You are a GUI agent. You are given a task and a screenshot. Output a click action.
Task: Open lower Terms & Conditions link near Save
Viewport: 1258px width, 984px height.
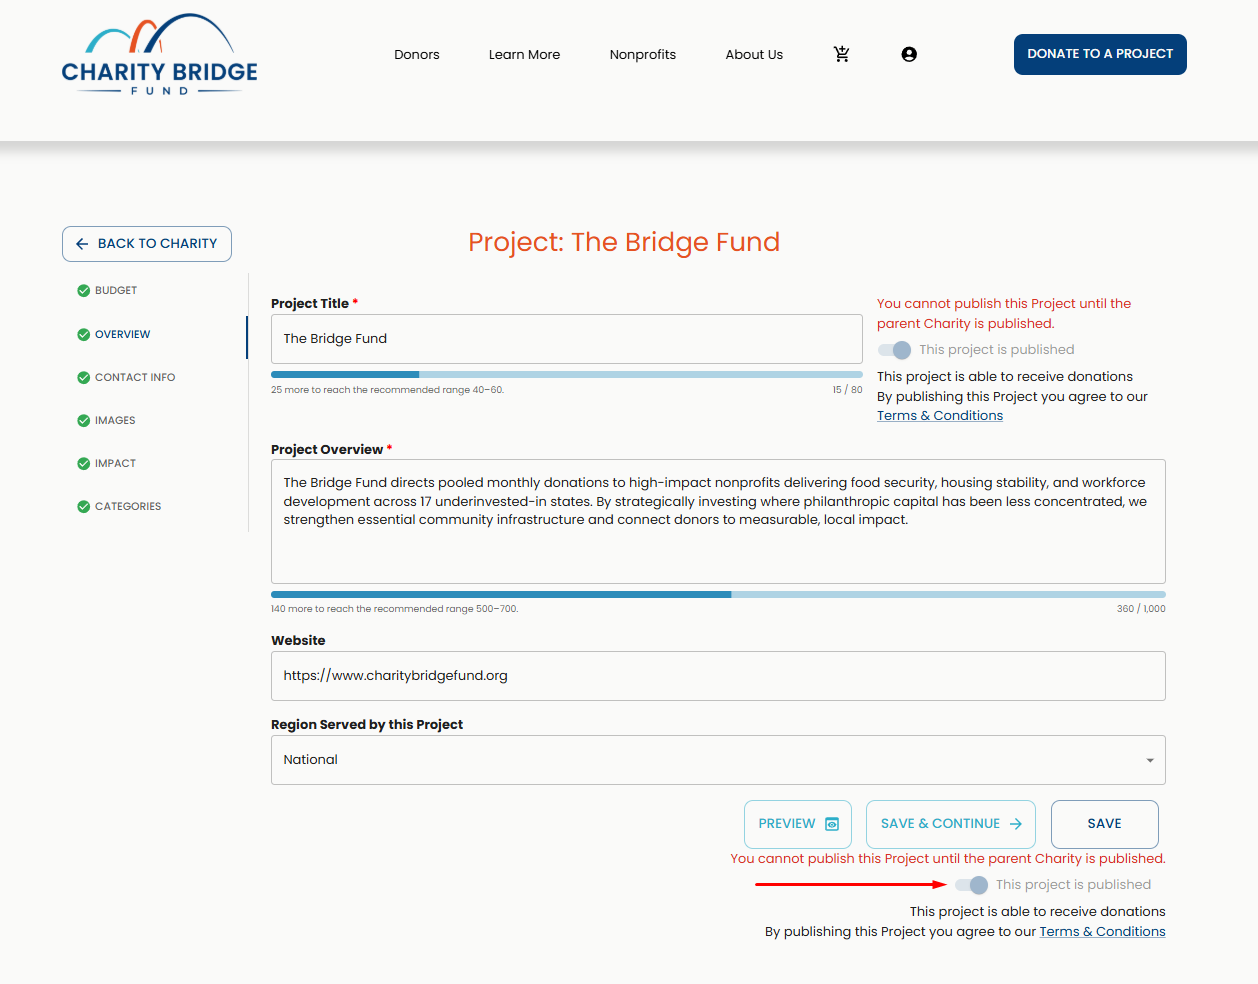coord(1102,932)
